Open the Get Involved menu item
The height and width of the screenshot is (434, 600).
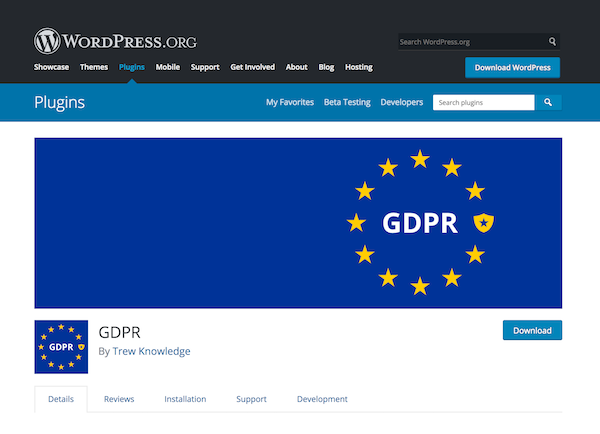(x=253, y=67)
